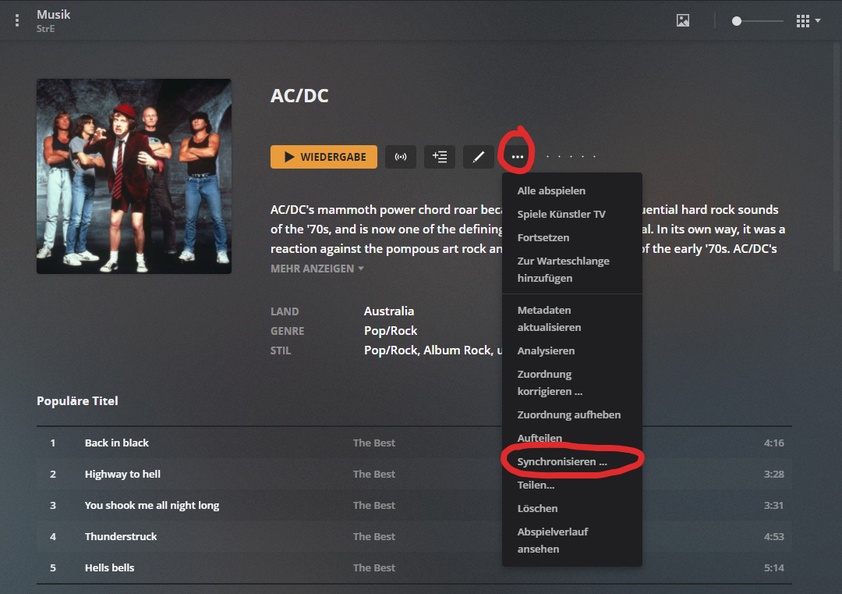
Task: Open The Best album in Back in black row
Action: [x=374, y=443]
